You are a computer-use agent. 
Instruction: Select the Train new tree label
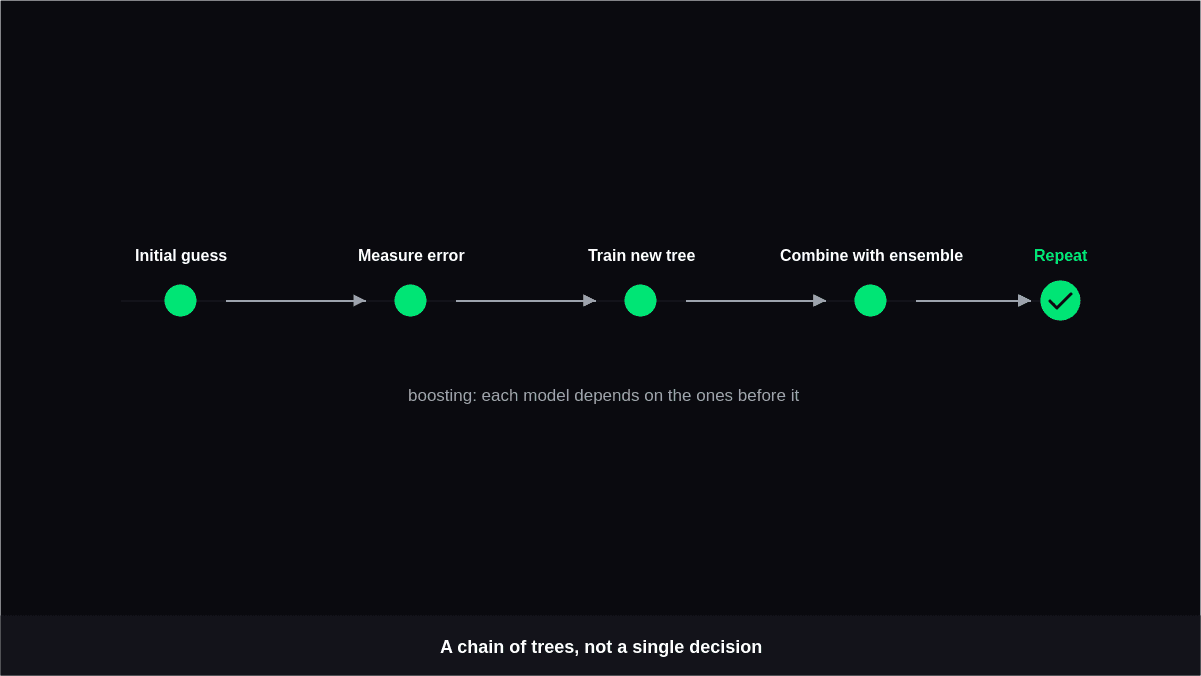coord(641,255)
